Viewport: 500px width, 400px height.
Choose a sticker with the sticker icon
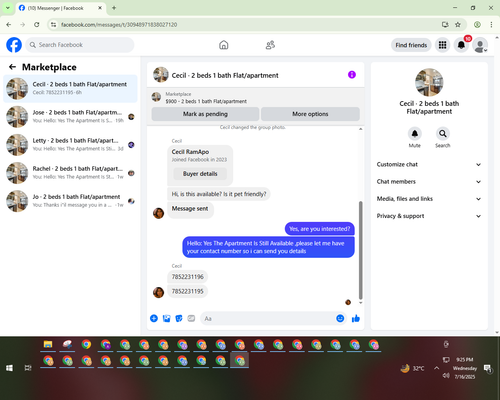[x=179, y=318]
